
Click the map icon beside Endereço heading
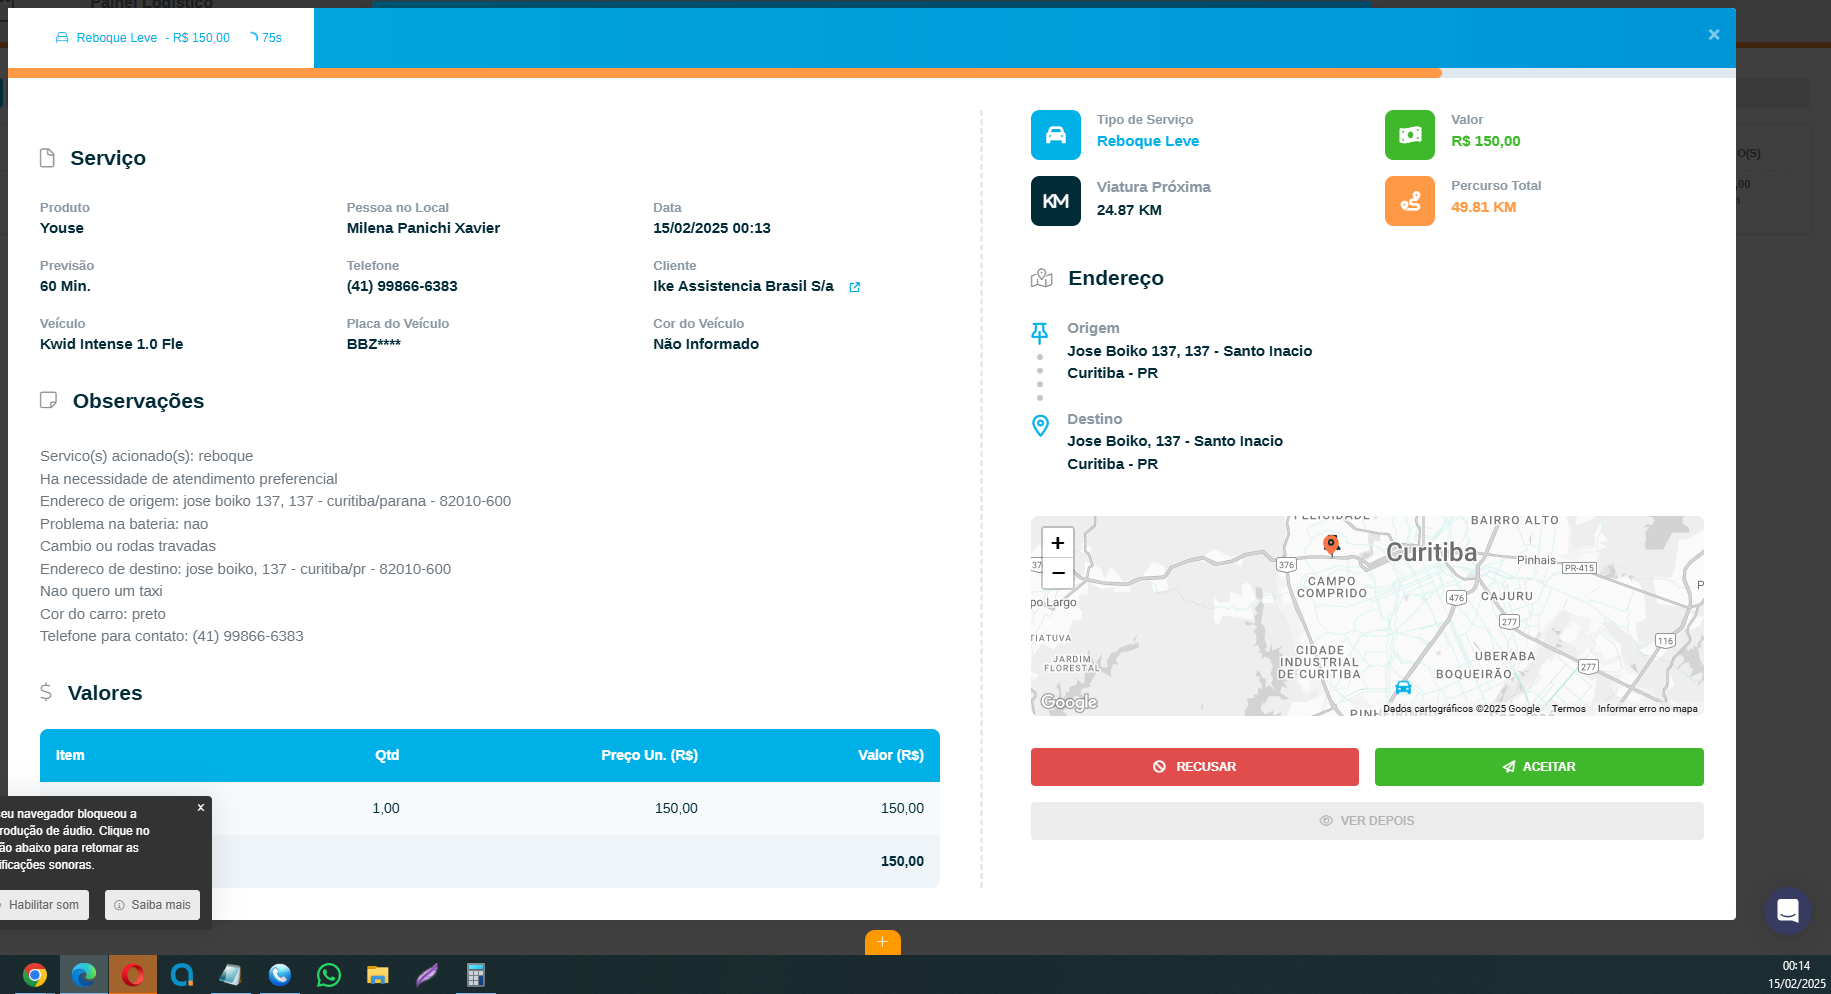1042,278
